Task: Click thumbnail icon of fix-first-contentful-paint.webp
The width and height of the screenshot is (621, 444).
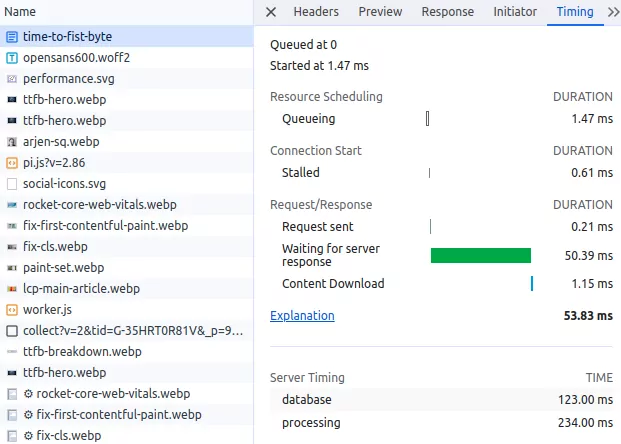Action: pyautogui.click(x=12, y=226)
